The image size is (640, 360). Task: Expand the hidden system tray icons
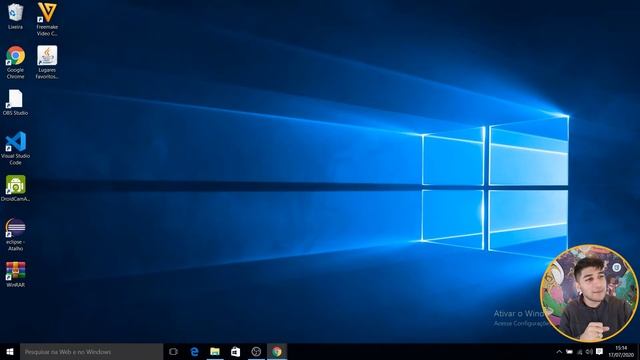559,352
